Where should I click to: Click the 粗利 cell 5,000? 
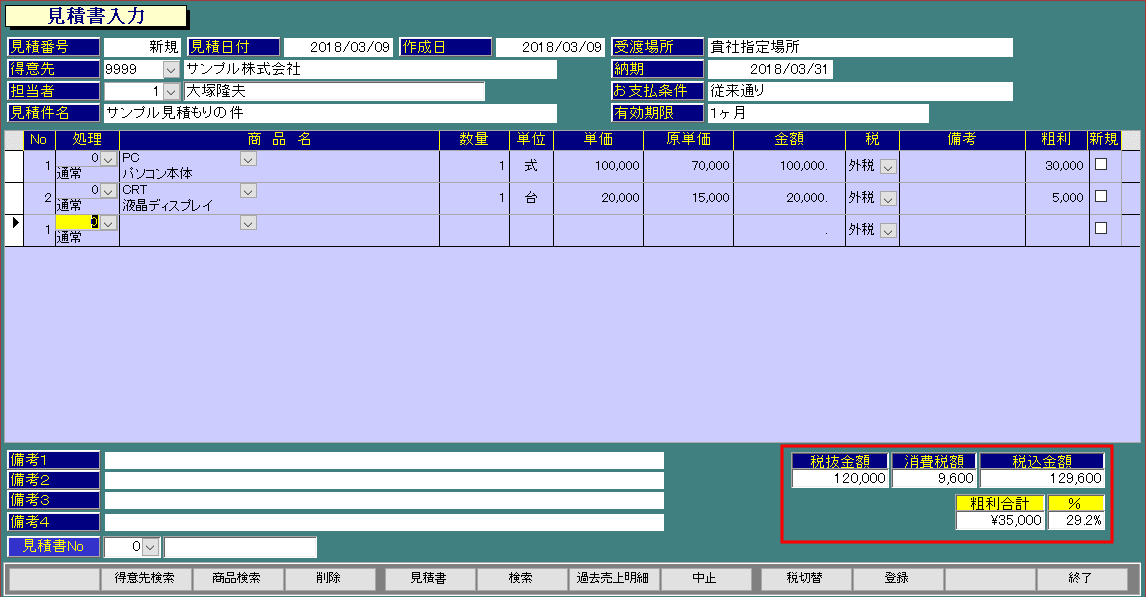tap(1057, 198)
